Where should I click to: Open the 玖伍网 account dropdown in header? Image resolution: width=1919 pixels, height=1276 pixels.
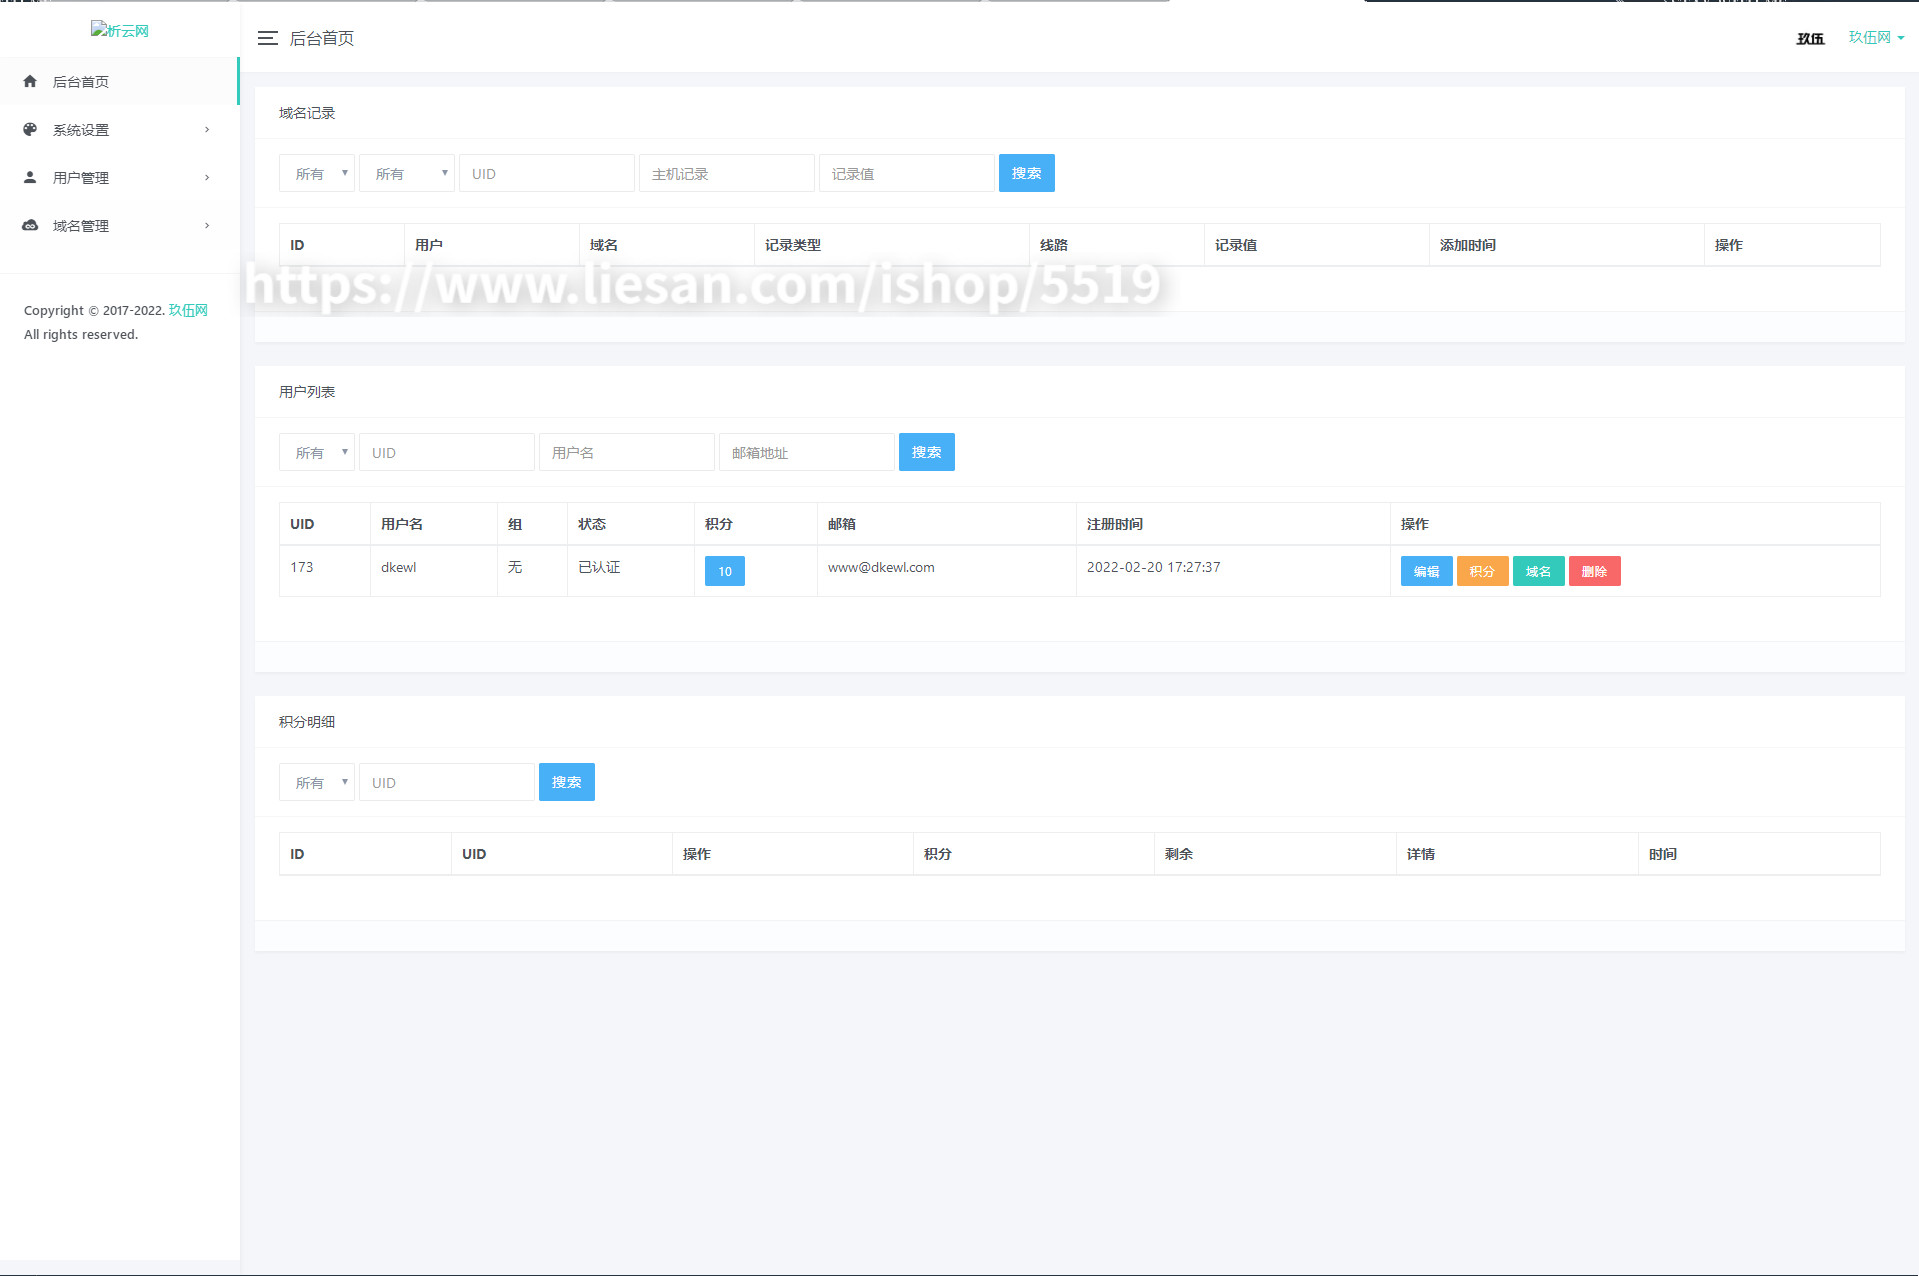(1876, 37)
